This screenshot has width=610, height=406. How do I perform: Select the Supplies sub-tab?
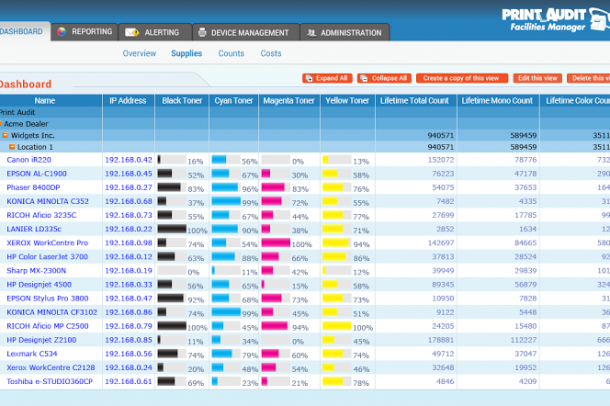tap(186, 53)
